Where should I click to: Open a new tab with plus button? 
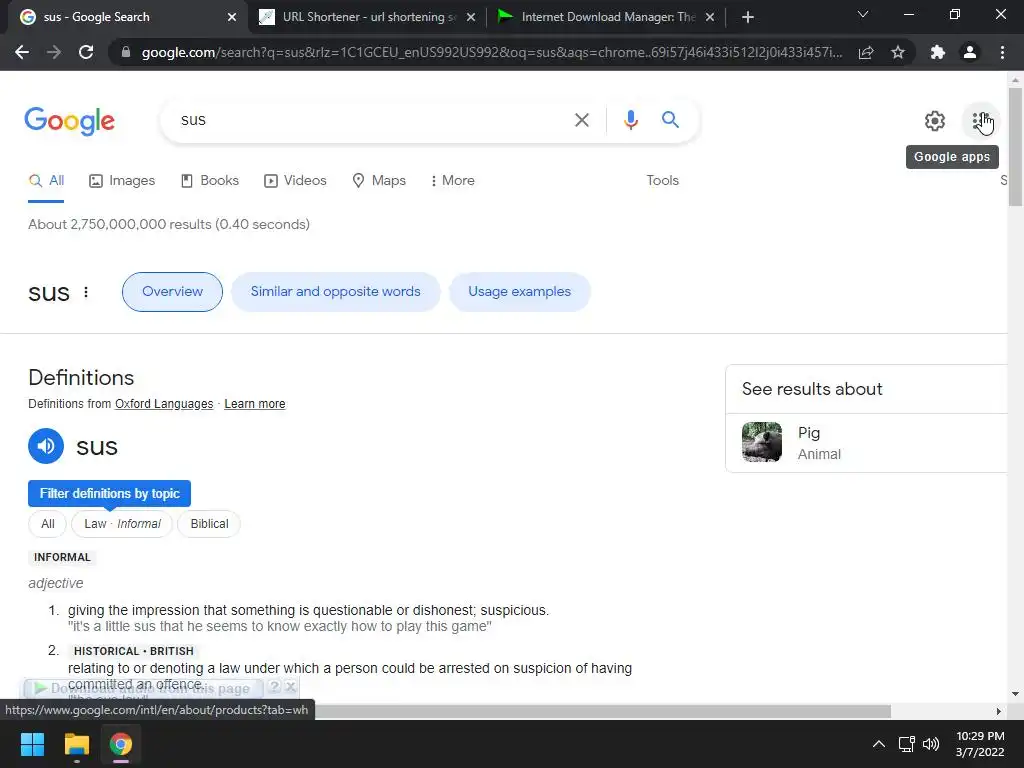pyautogui.click(x=748, y=17)
